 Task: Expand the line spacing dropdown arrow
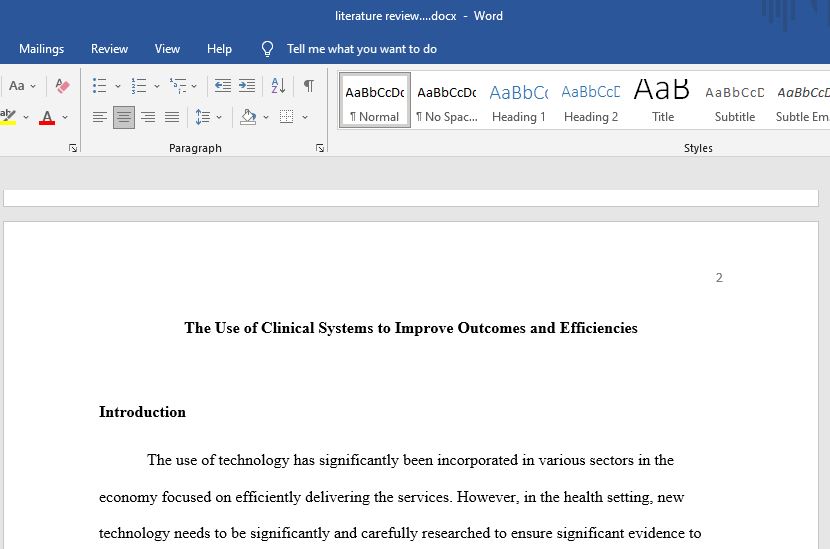tap(219, 117)
